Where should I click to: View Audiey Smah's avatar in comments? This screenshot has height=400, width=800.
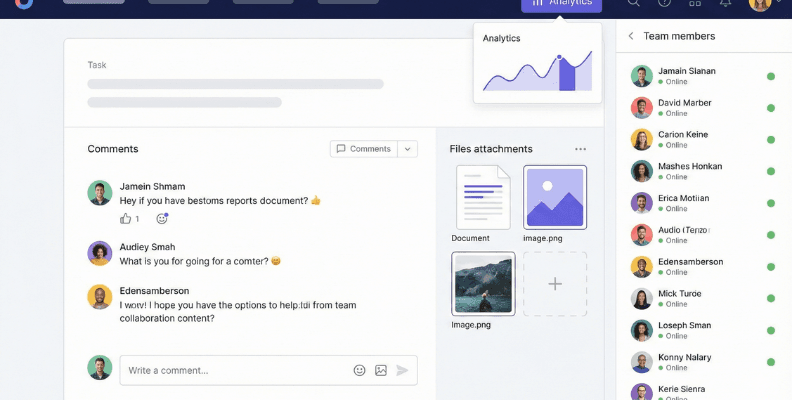pyautogui.click(x=99, y=253)
